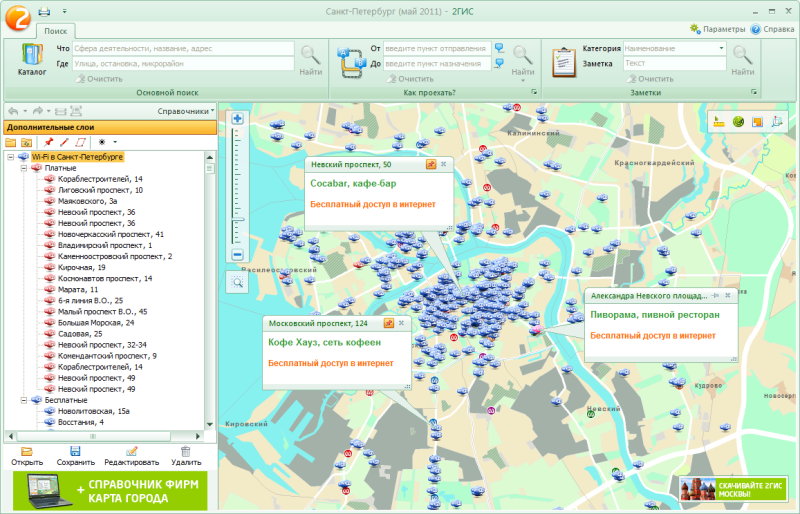Screen dimensions: 800x514
Task: Switch to the Поиск ribbon tab
Action: pos(56,32)
